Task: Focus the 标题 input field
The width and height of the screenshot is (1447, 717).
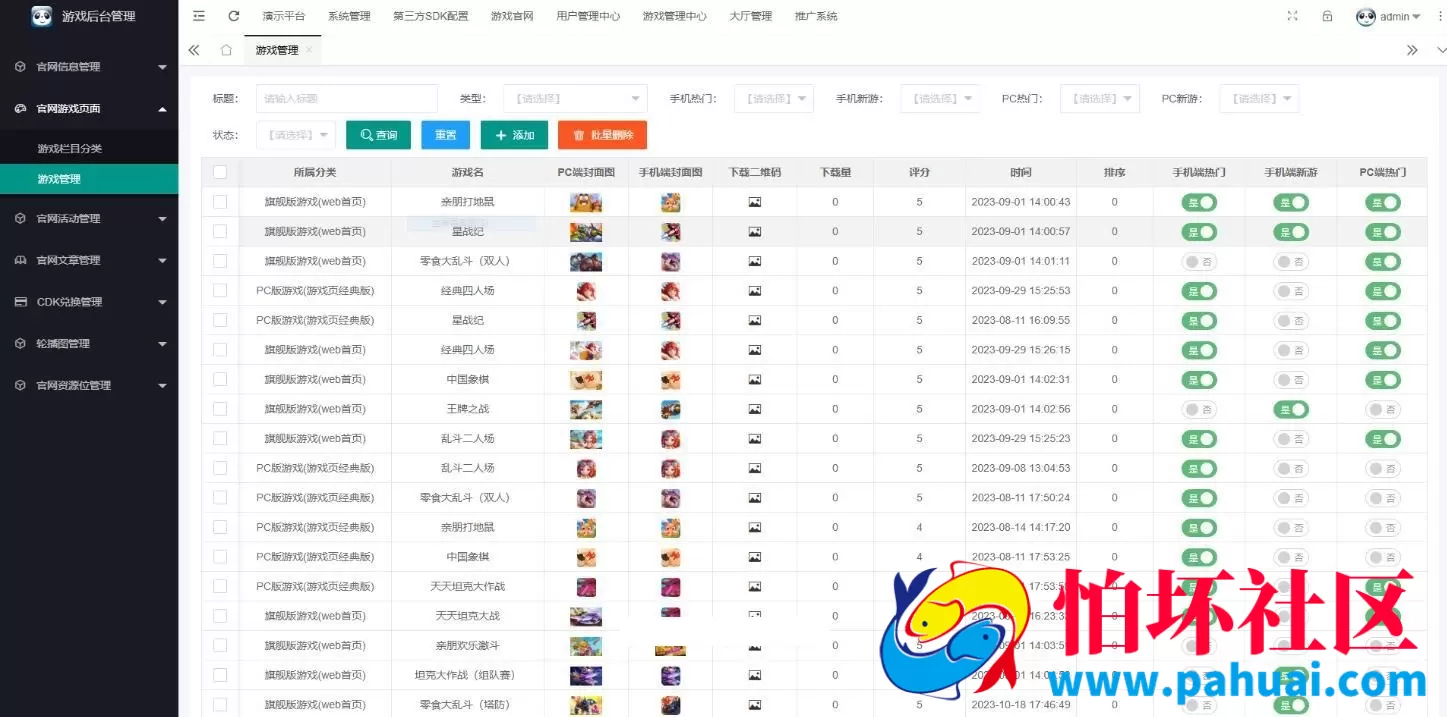Action: tap(347, 98)
